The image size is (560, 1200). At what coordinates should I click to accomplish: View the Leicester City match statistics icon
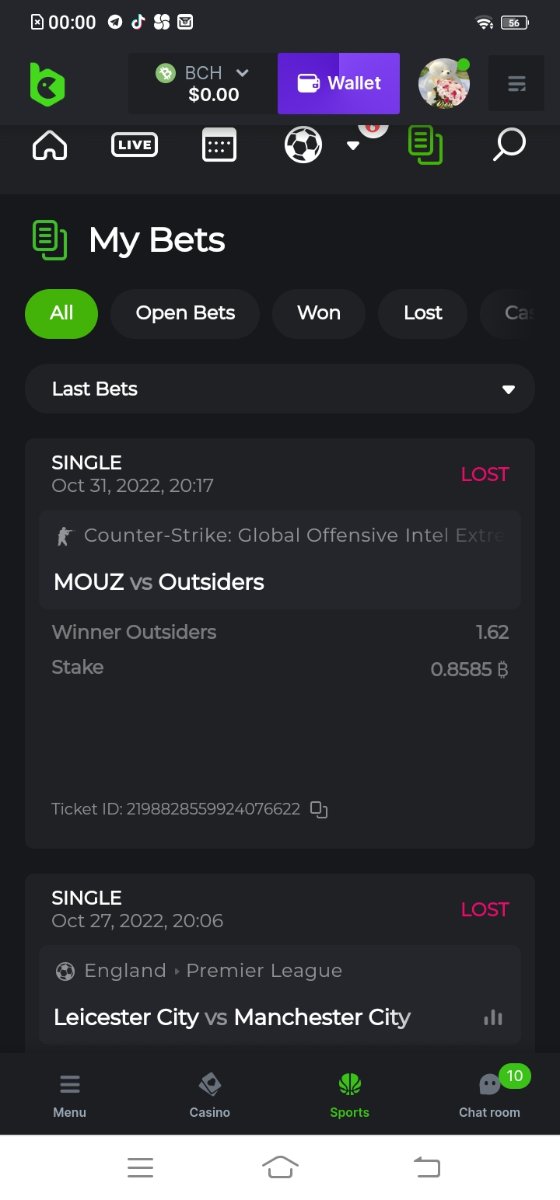(492, 1017)
